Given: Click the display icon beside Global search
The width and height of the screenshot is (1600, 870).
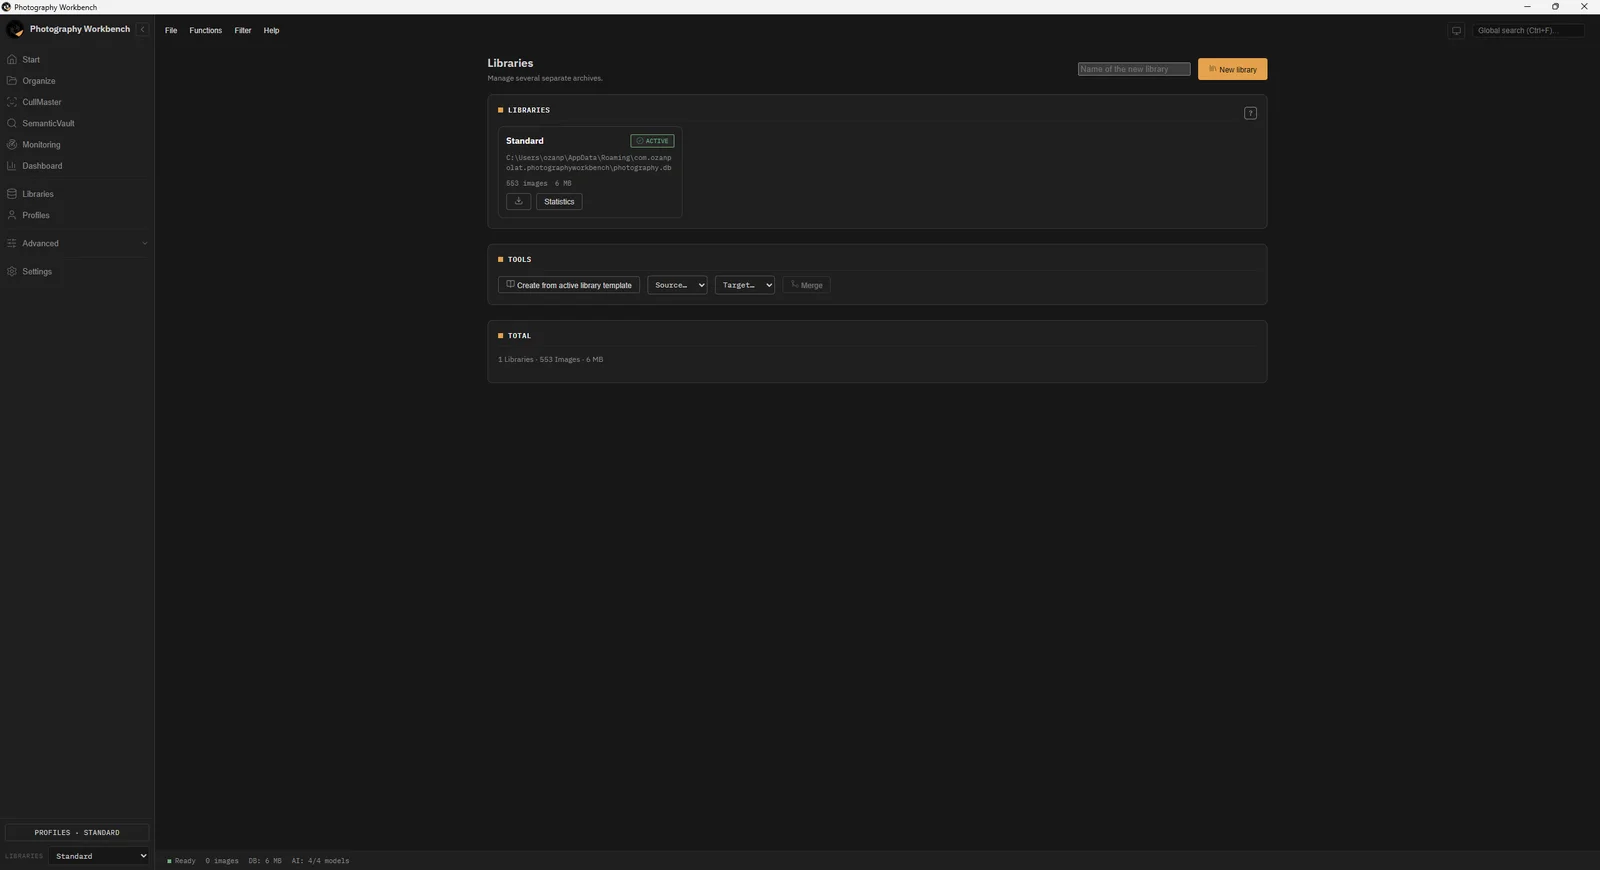Looking at the screenshot, I should [1456, 31].
